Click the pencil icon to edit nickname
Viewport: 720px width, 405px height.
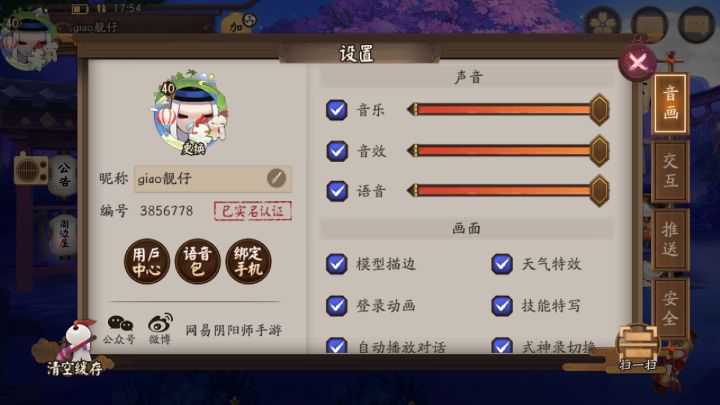click(276, 178)
